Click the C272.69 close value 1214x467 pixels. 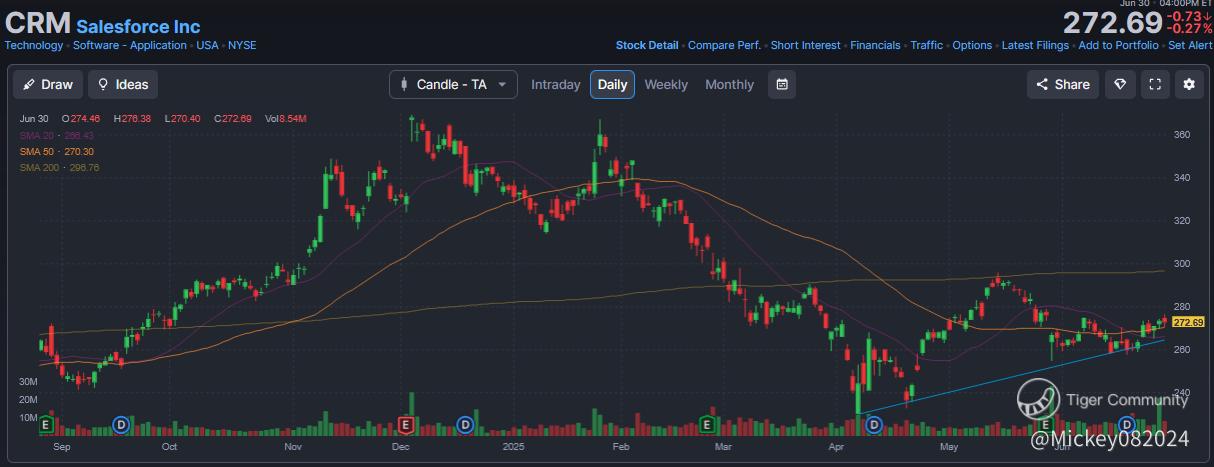(235, 119)
